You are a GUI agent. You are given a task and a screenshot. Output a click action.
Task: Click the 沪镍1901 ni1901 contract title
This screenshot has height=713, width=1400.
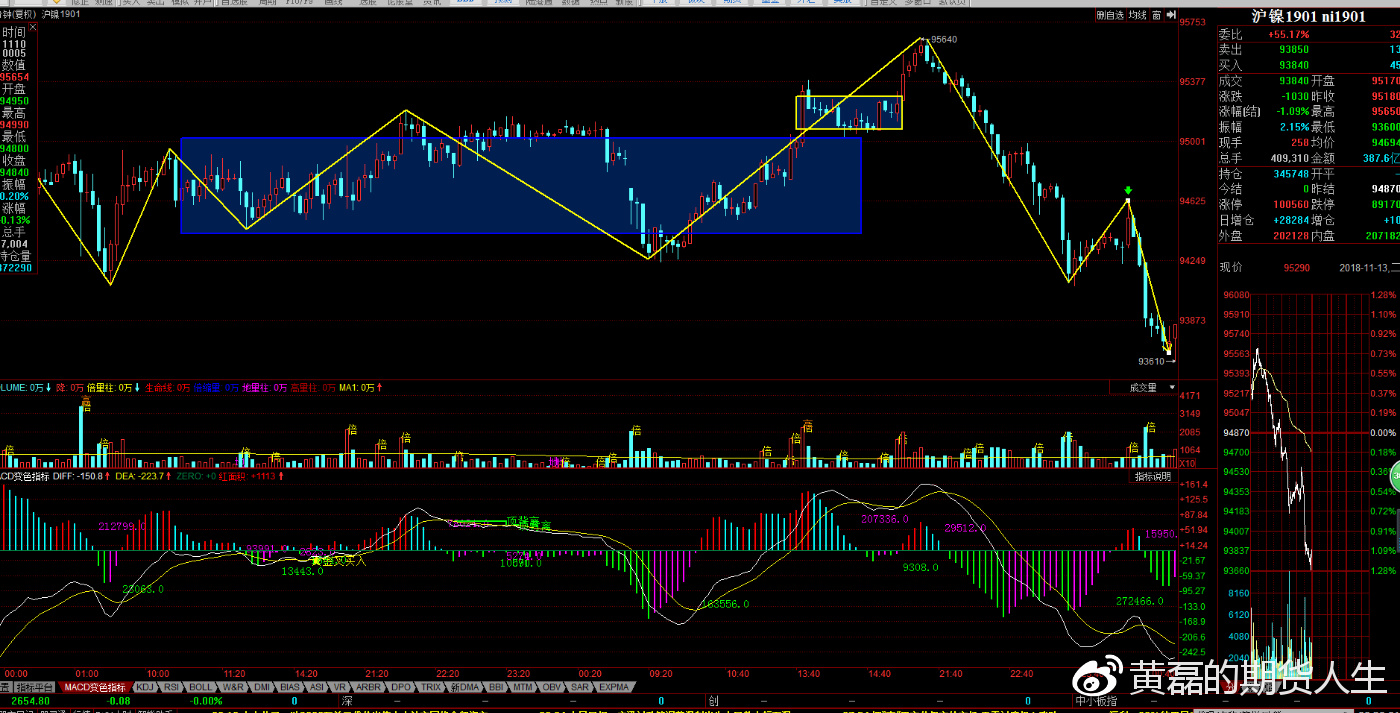[x=1307, y=15]
